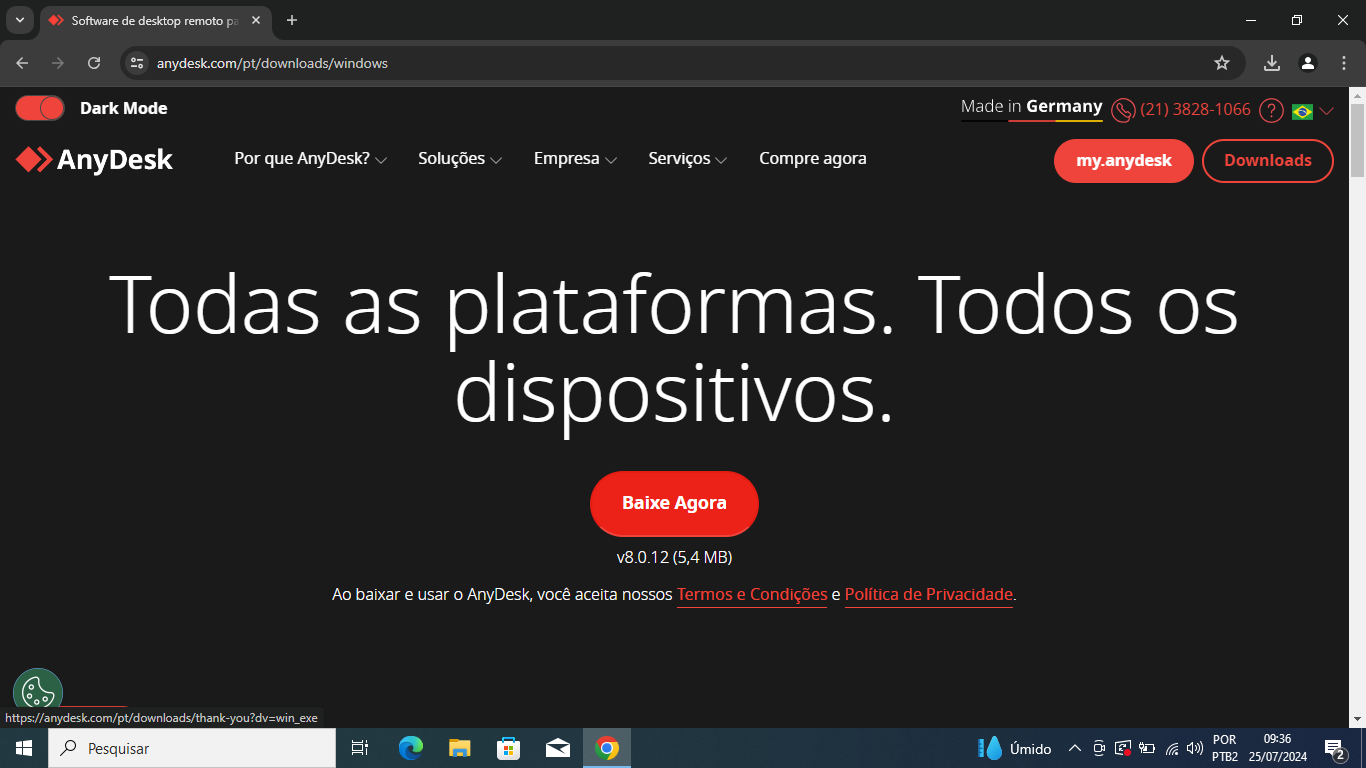Open Microsoft Store from taskbar

click(x=509, y=748)
